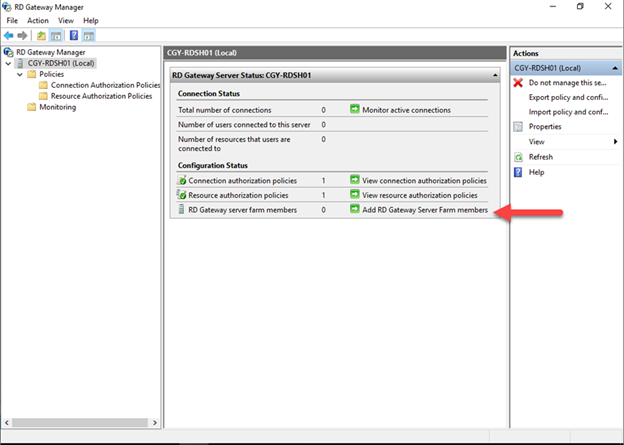Viewport: 624px width, 445px height.
Task: Click the CGY-RDSH01 server icon in tree
Action: pyautogui.click(x=20, y=63)
